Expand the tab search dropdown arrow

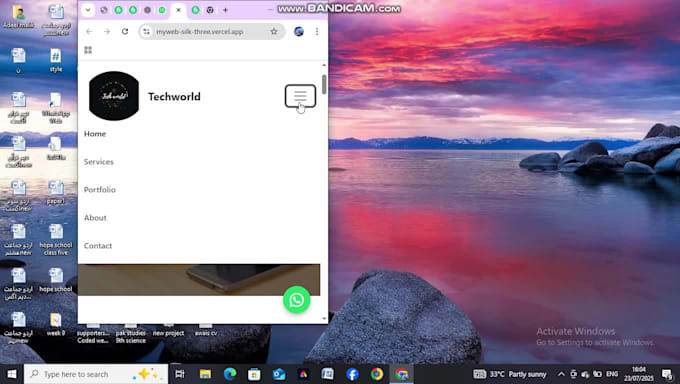point(88,10)
